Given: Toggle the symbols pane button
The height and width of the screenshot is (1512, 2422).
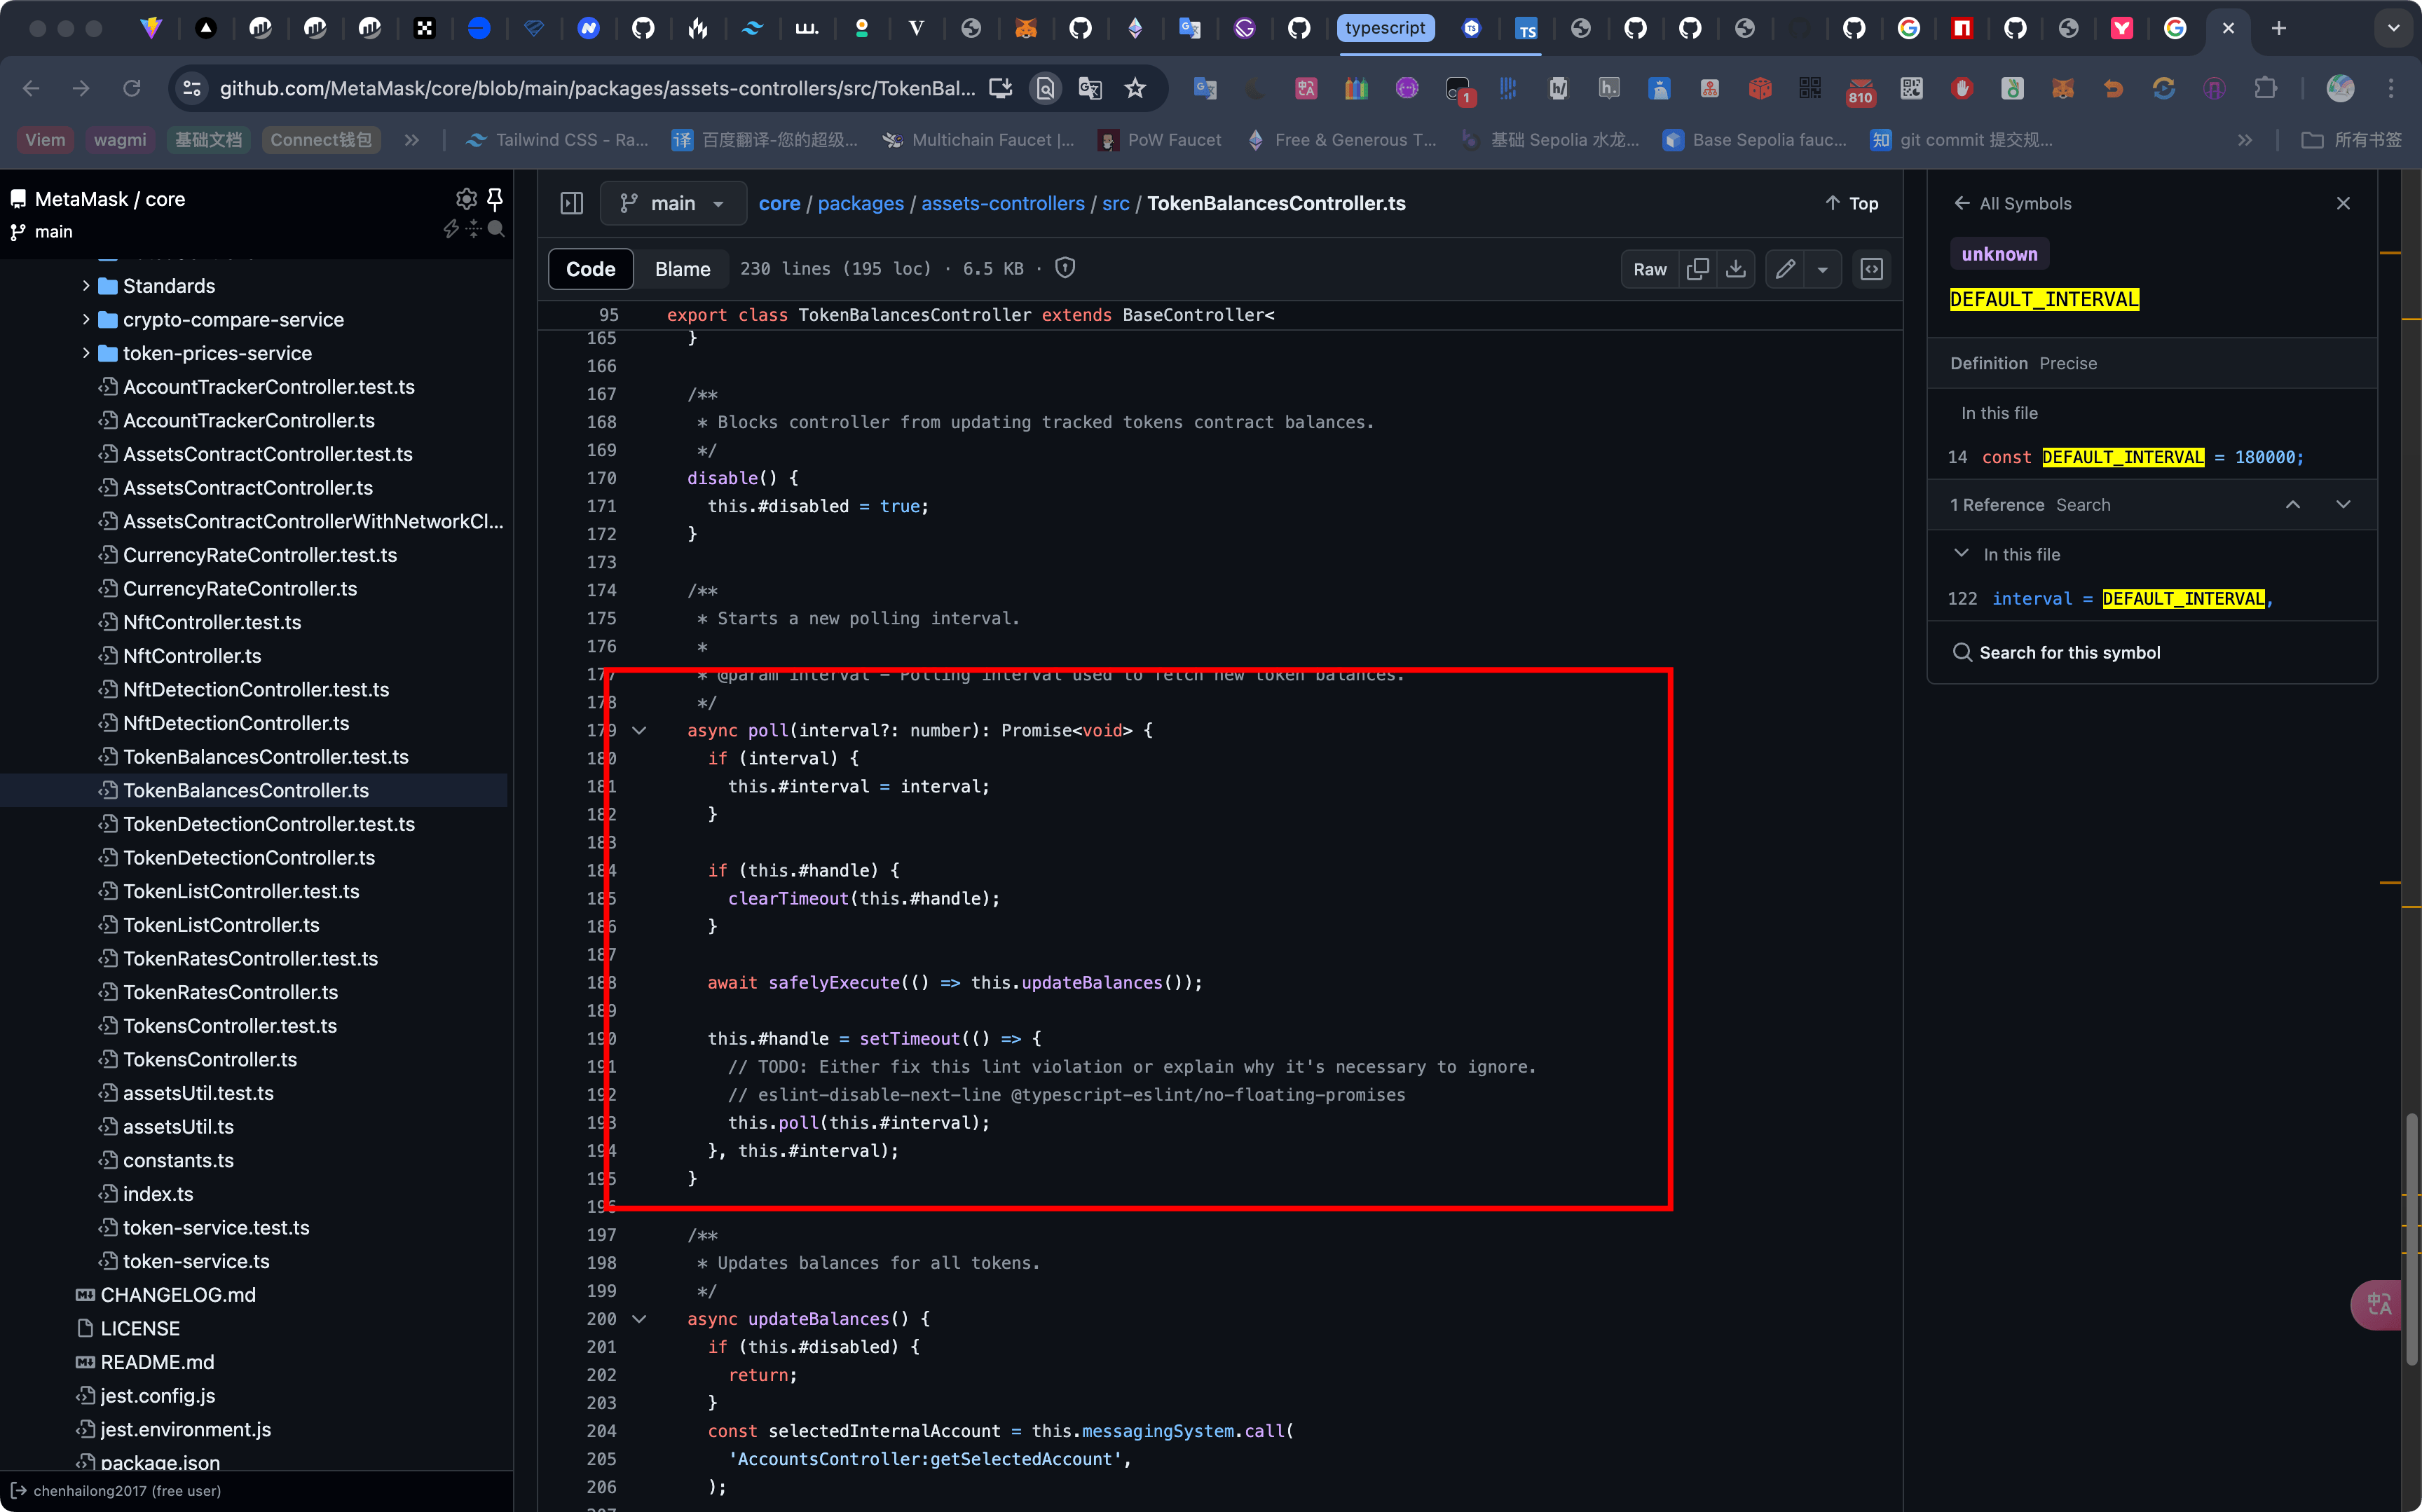Looking at the screenshot, I should coord(1872,269).
